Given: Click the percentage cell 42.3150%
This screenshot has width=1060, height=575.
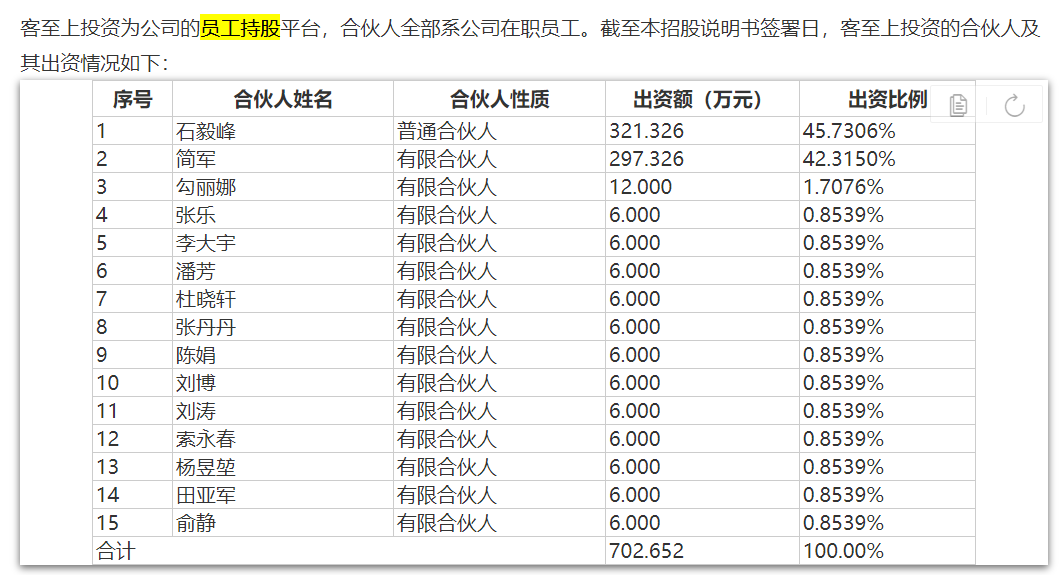Looking at the screenshot, I should pyautogui.click(x=848, y=159).
